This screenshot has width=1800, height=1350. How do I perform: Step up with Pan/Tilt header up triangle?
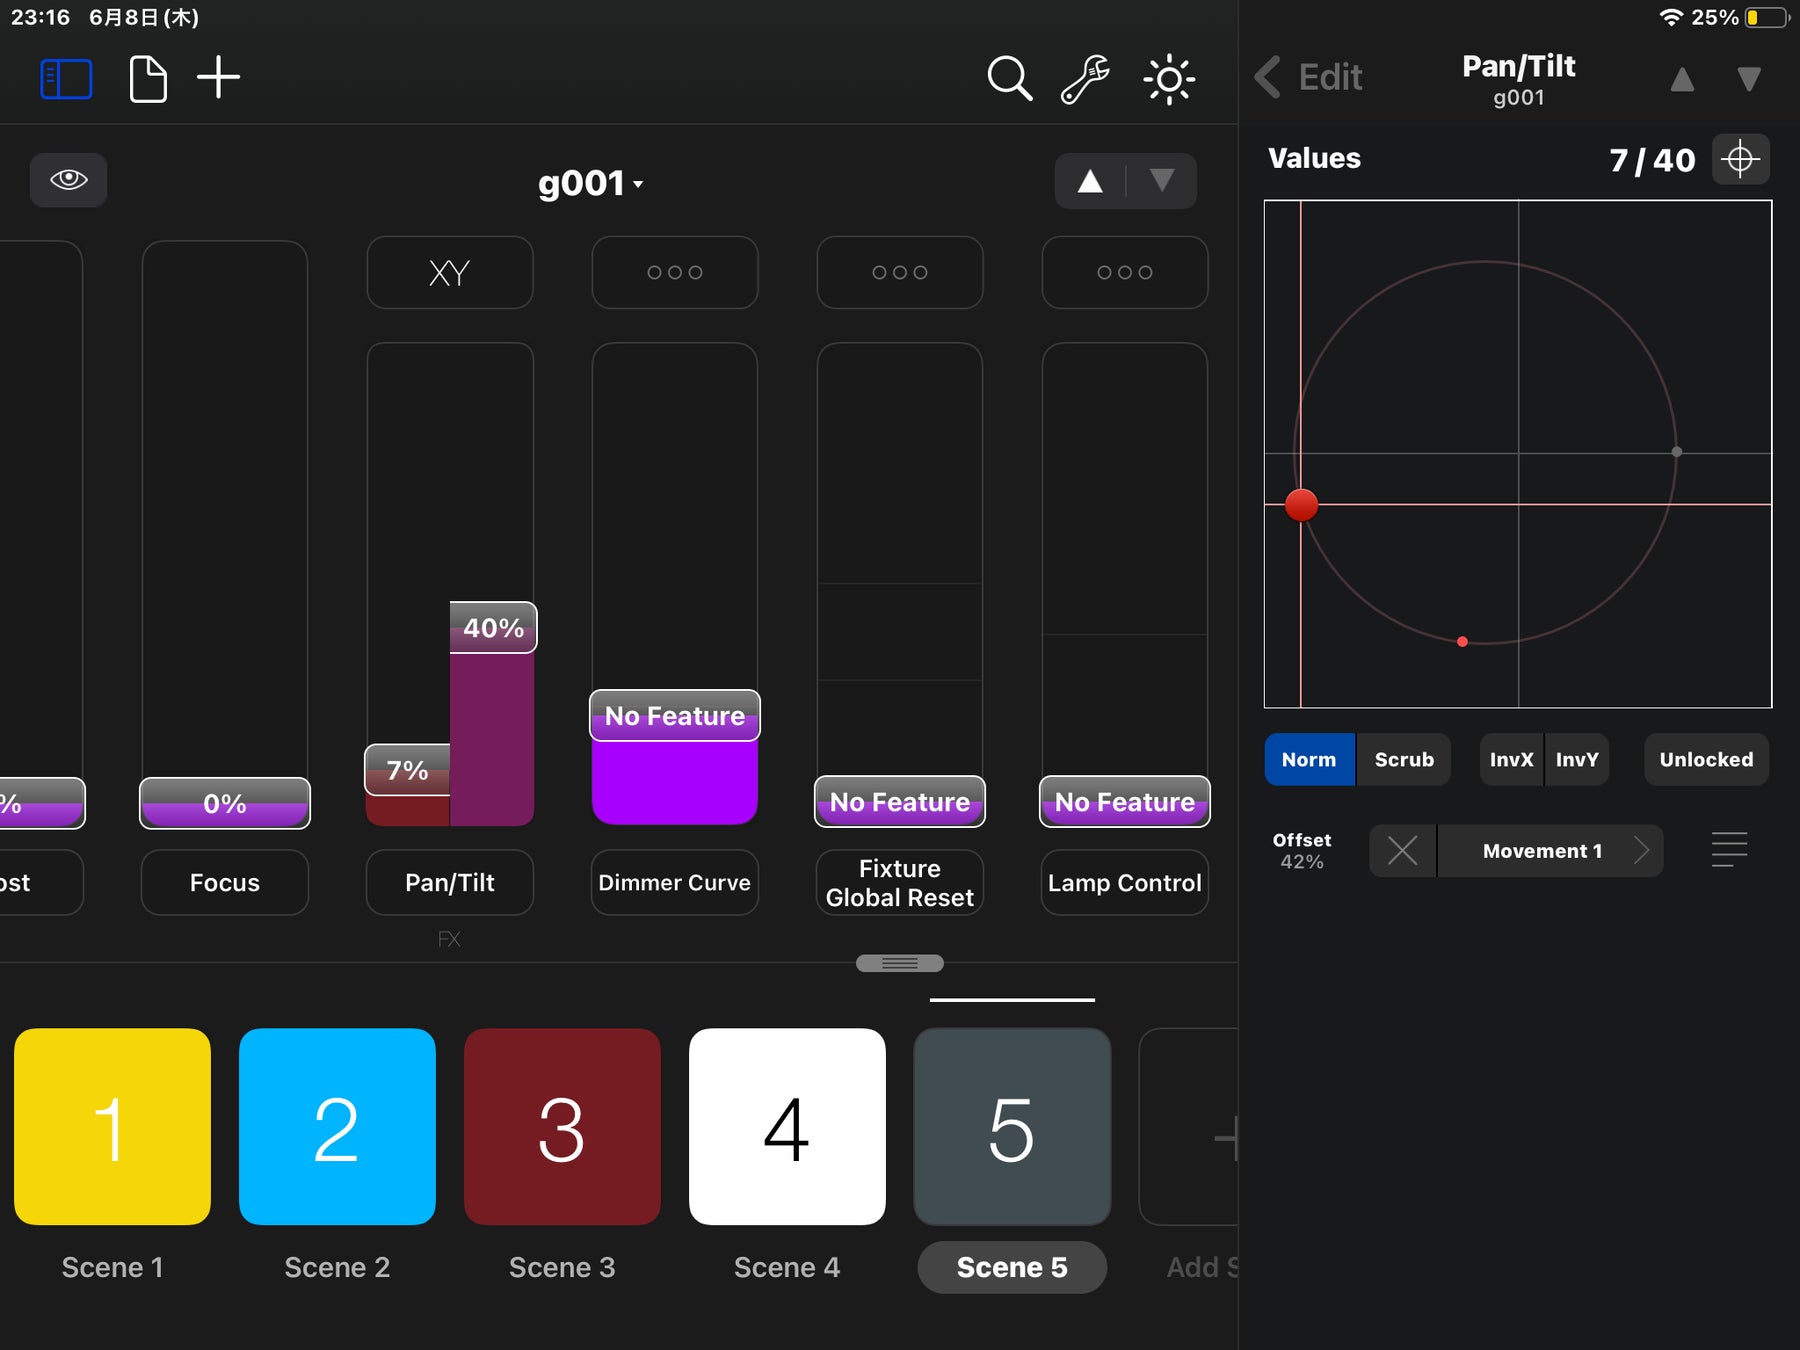coord(1682,79)
